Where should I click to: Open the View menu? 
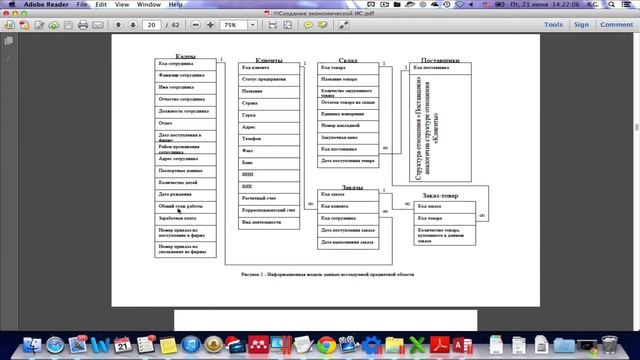[x=122, y=4]
